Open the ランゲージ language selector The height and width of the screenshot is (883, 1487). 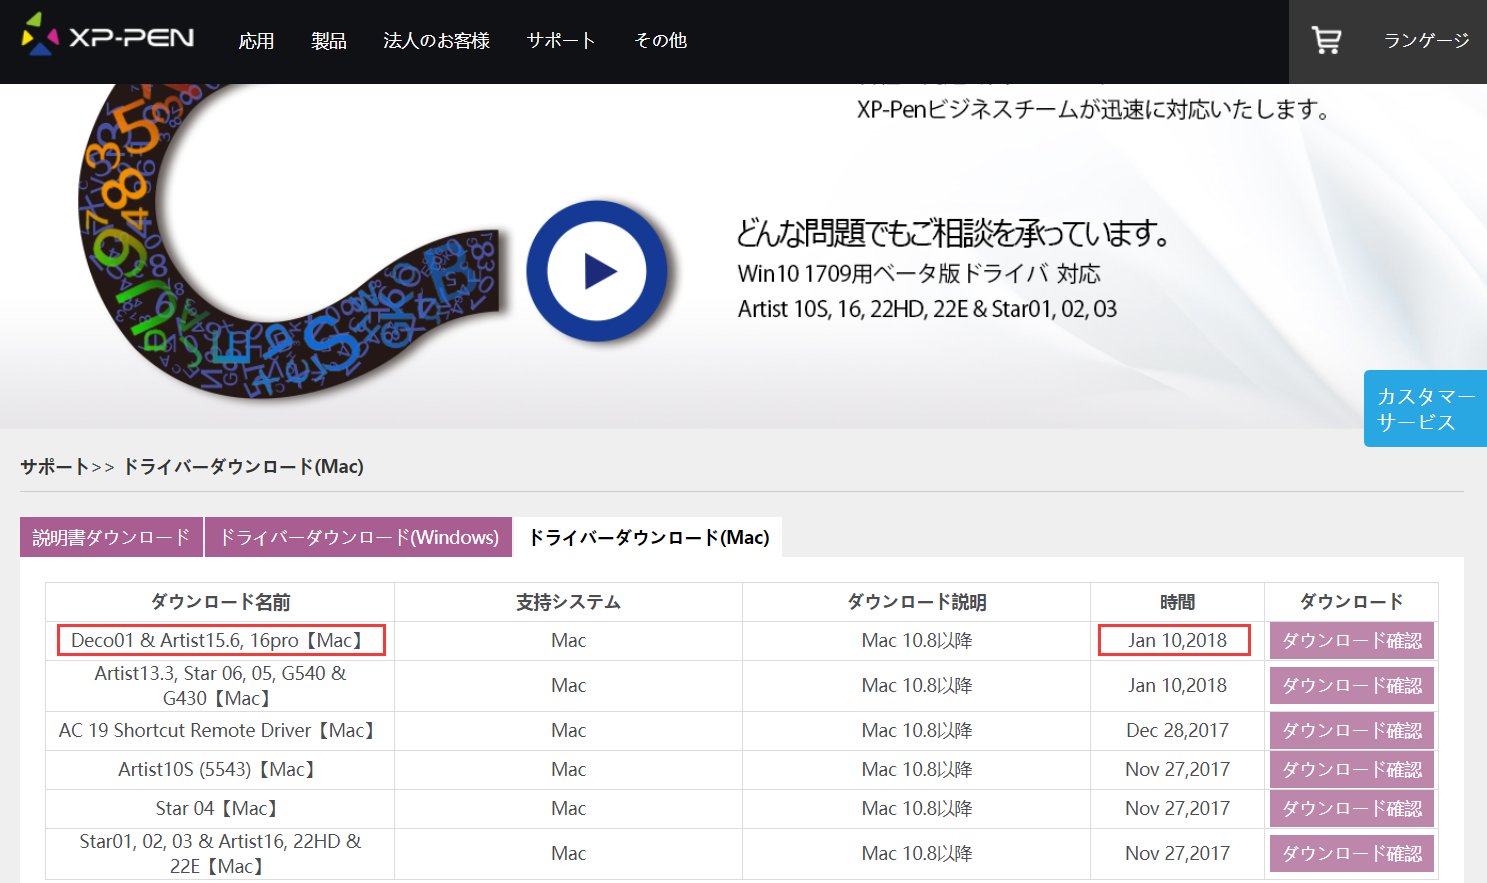[1426, 41]
